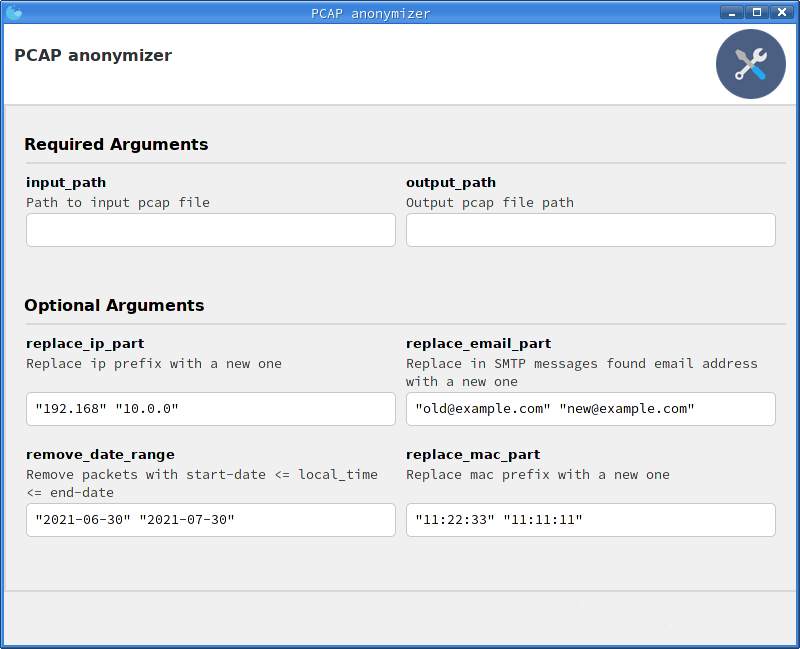Click the replace_email_part input box
The width and height of the screenshot is (800, 649).
[x=590, y=409]
